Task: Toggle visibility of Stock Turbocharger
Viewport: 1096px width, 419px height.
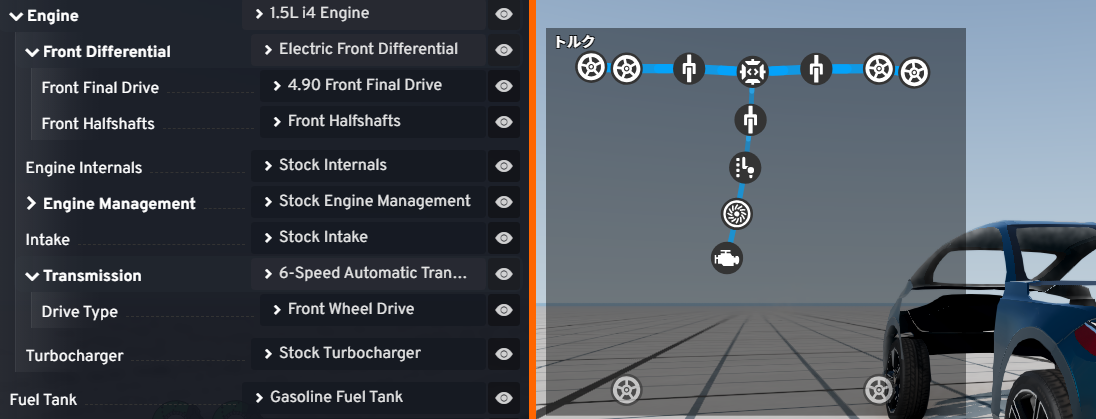Action: tap(504, 355)
